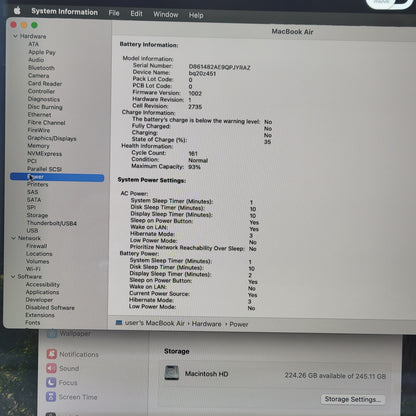The width and height of the screenshot is (416, 416).
Task: Click the Macintosh HD disk icon
Action: (172, 373)
